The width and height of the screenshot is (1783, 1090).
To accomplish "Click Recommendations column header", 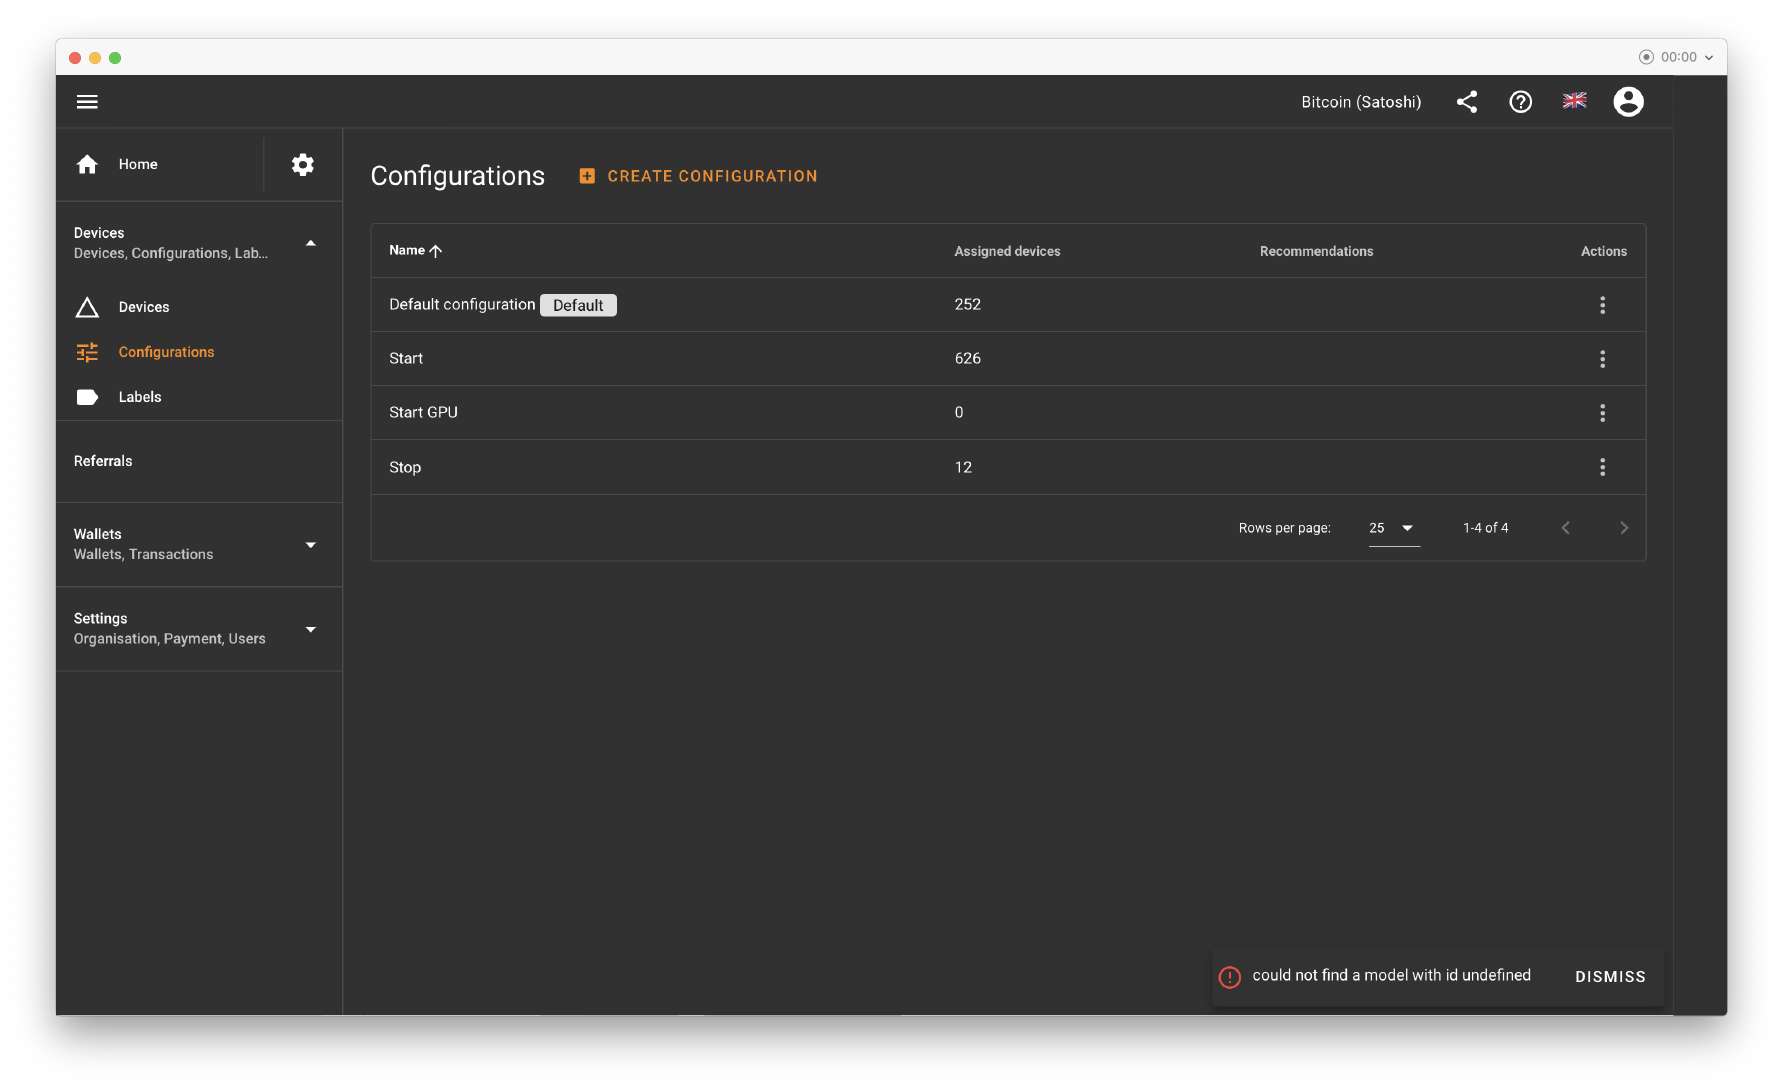I will pos(1316,251).
